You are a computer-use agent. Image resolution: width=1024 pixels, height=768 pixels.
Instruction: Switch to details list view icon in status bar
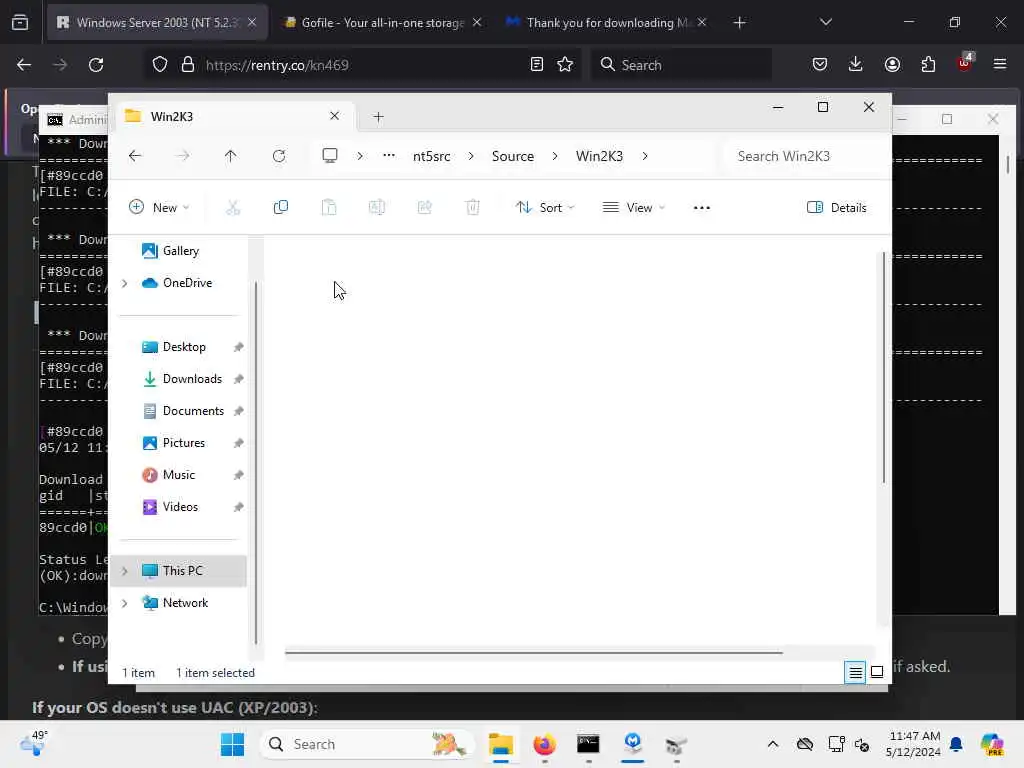coord(856,672)
